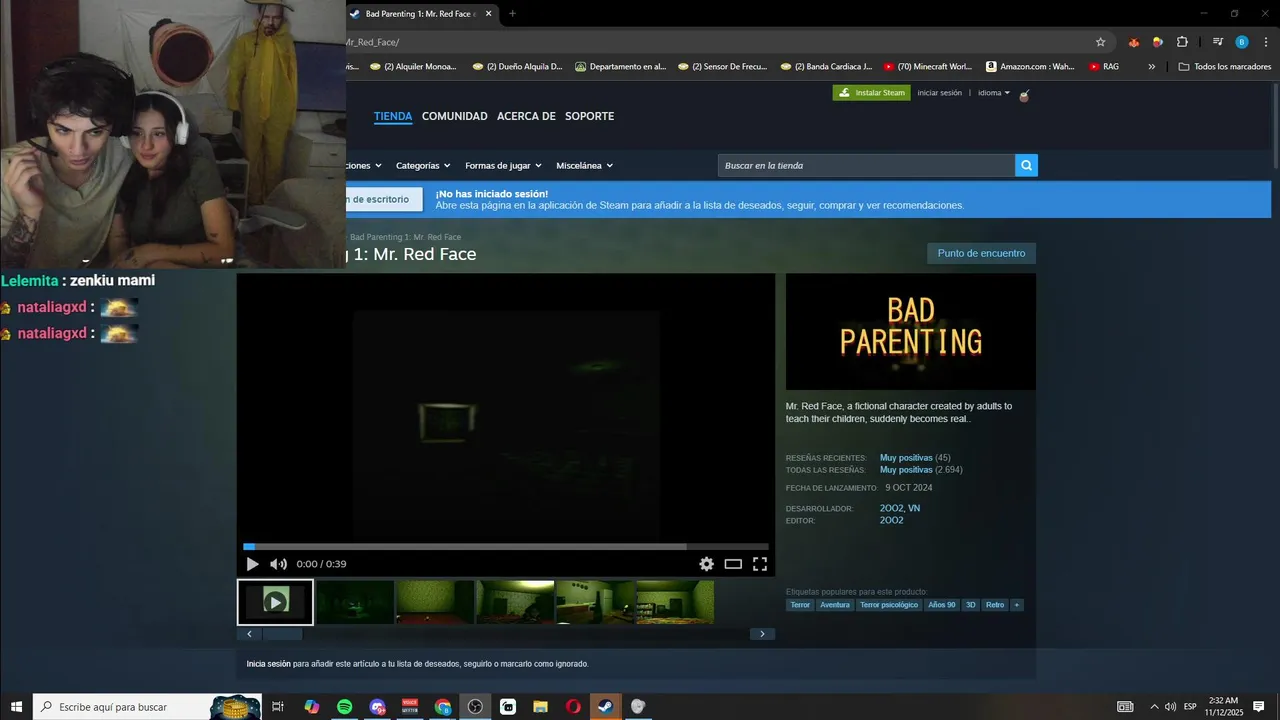1280x720 pixels.
Task: Click the store search magnifier button
Action: click(x=1026, y=165)
